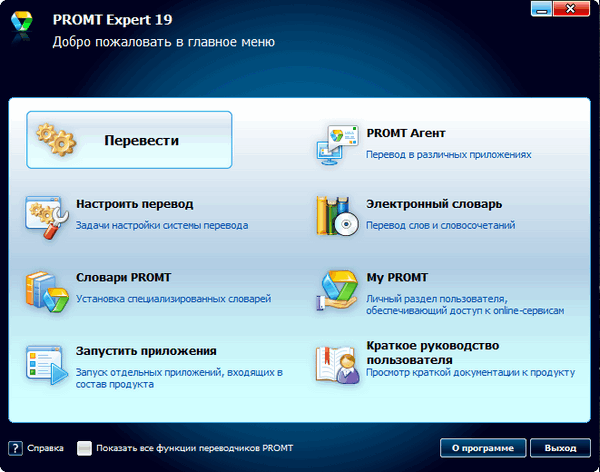Open the Справка help label
Screen dimensions: 600x472
point(45,448)
